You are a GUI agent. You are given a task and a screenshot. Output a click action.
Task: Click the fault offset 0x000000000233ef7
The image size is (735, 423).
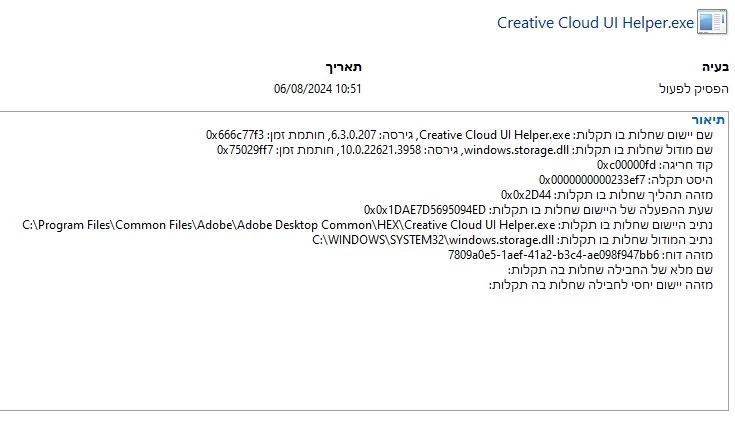coord(592,180)
